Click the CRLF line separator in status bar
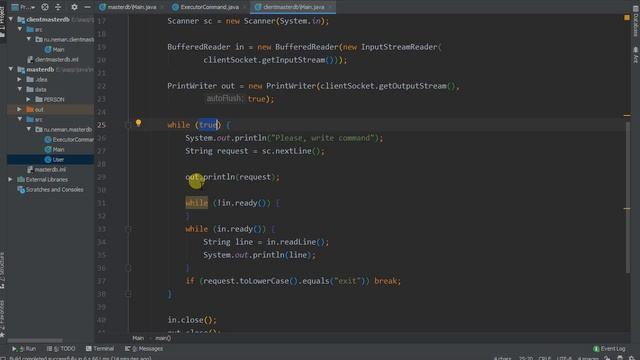 (544, 358)
